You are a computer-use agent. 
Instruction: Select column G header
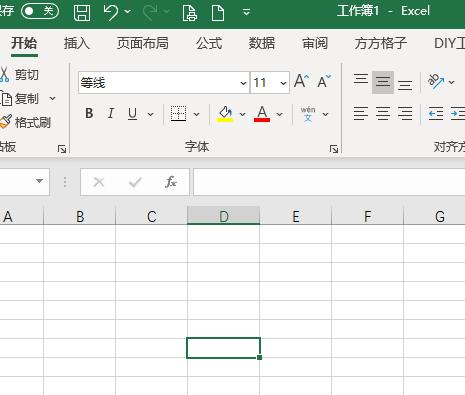pyautogui.click(x=435, y=216)
